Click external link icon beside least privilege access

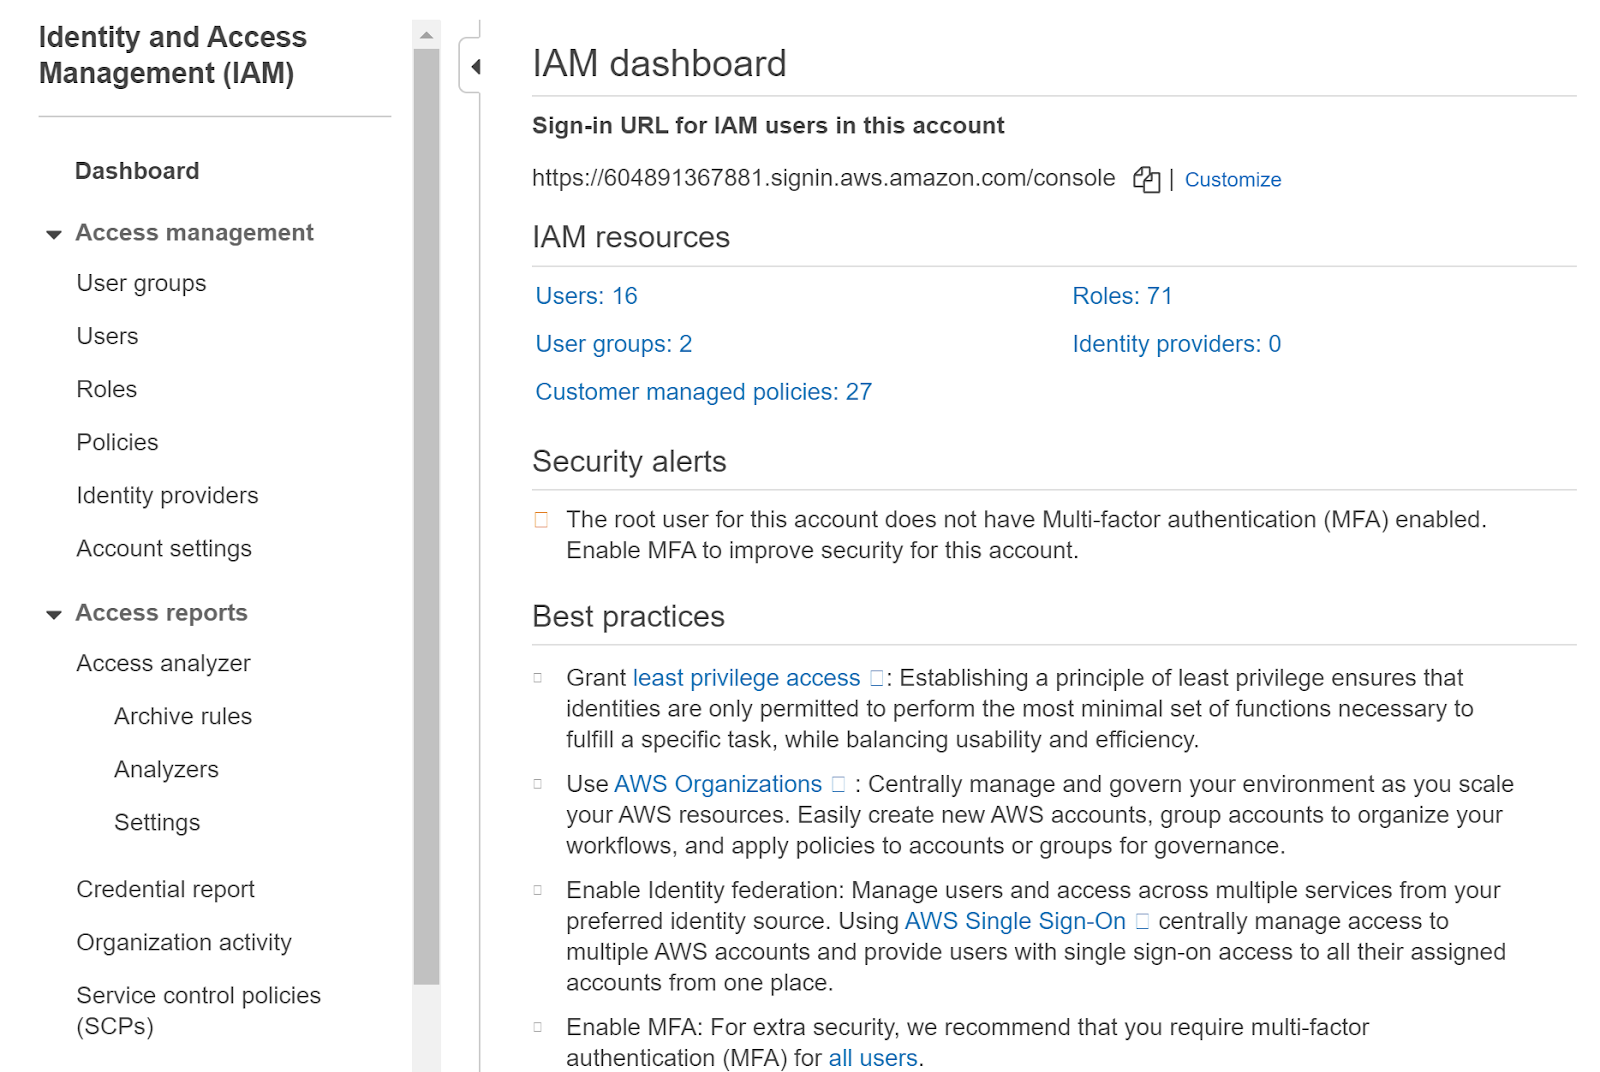(877, 678)
